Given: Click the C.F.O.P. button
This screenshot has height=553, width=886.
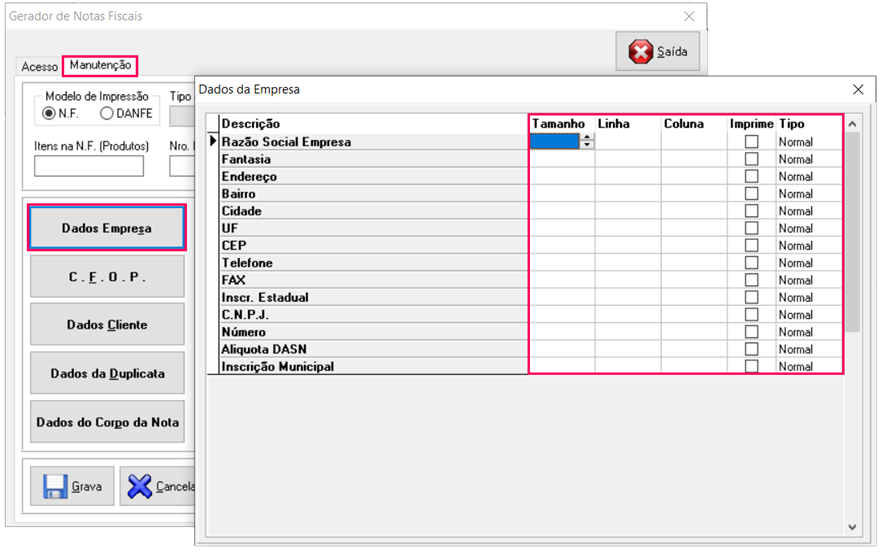Looking at the screenshot, I should click(107, 277).
